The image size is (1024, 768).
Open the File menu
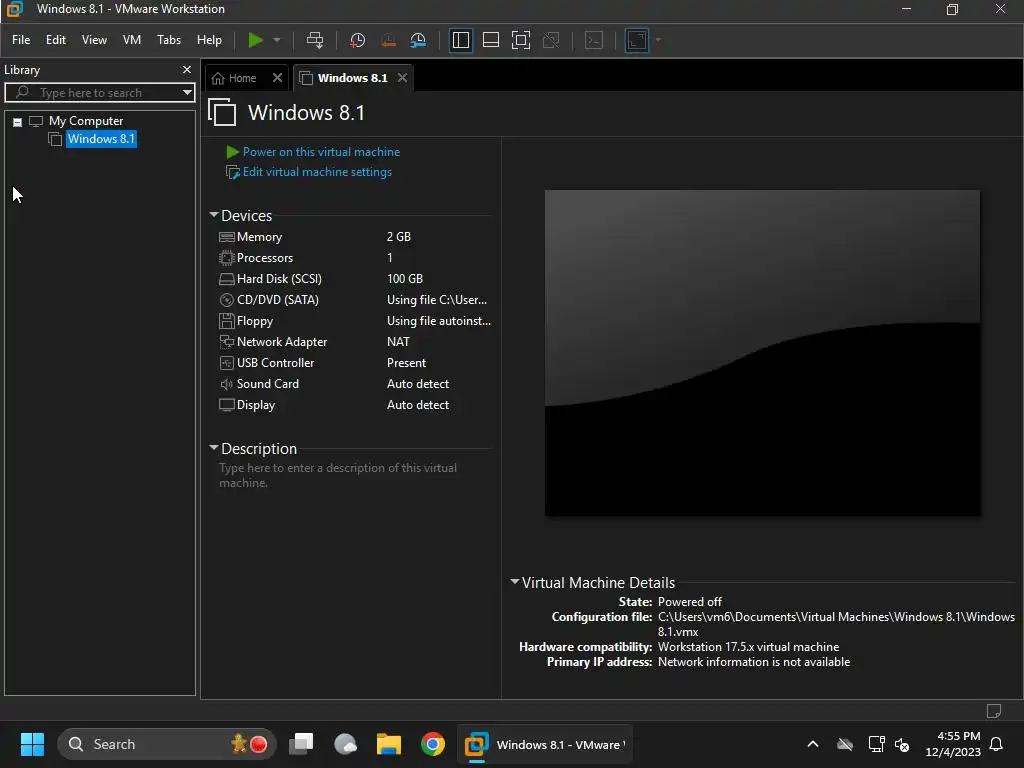tap(21, 40)
